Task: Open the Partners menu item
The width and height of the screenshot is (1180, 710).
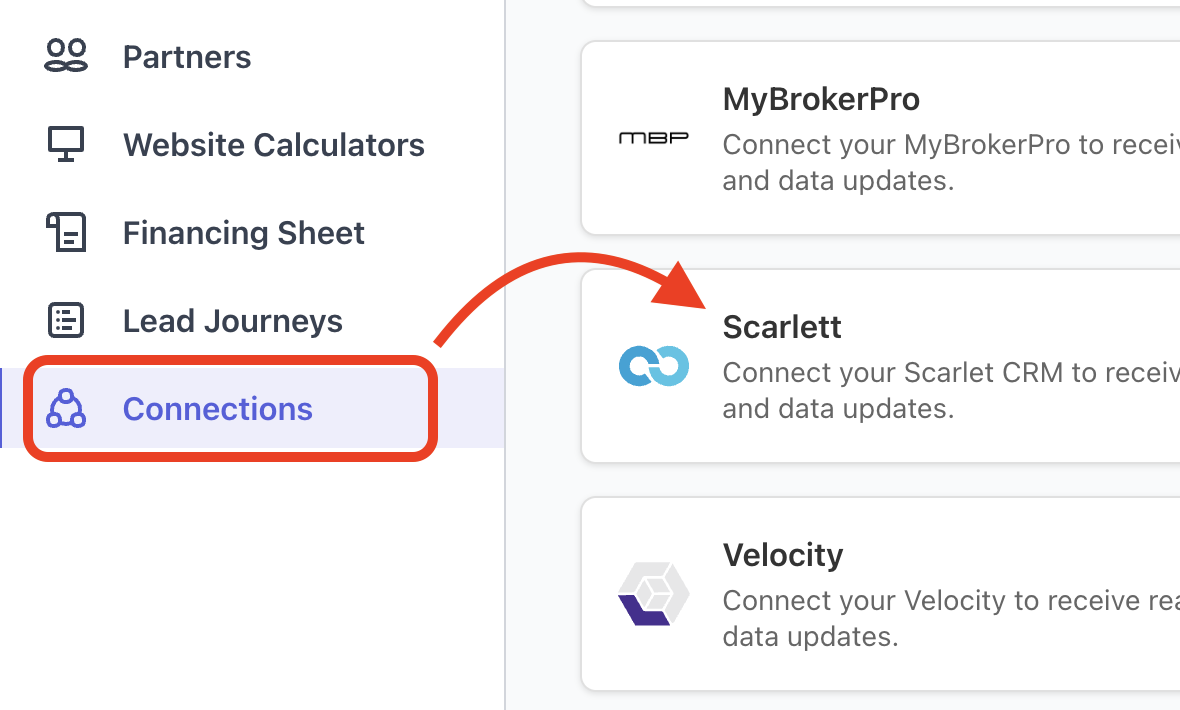Action: [187, 57]
